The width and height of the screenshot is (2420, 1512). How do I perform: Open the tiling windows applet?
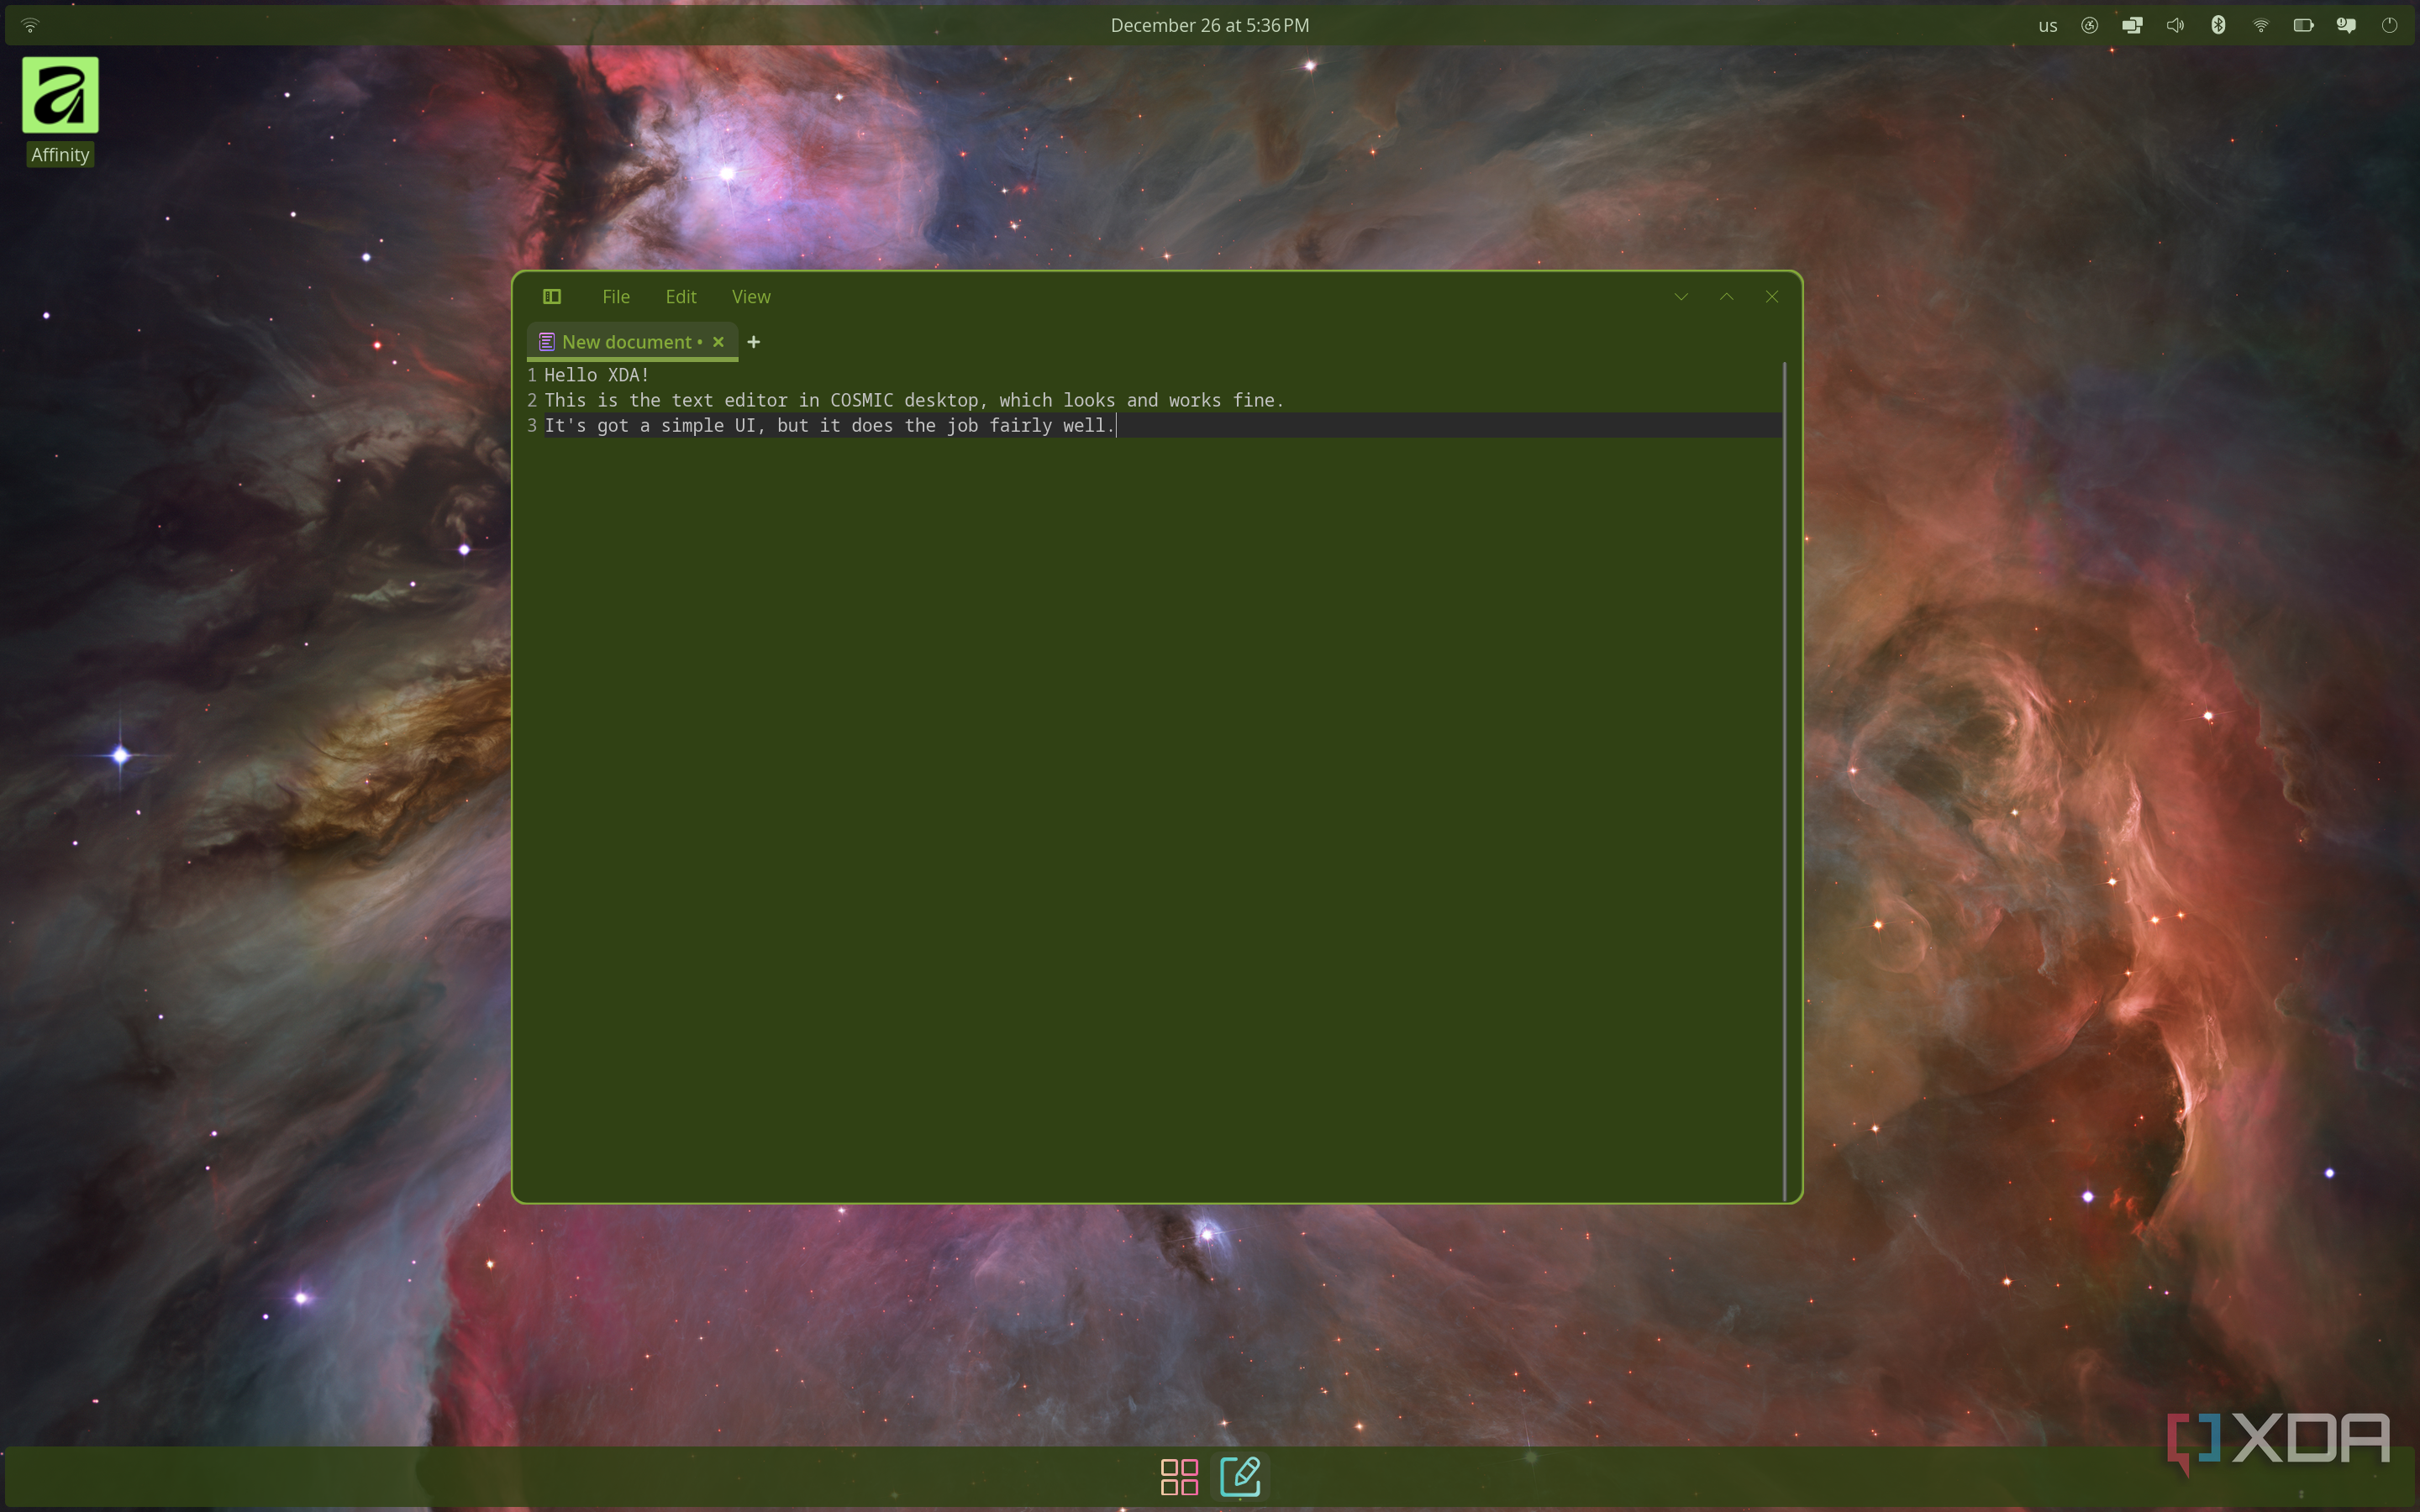click(2132, 25)
